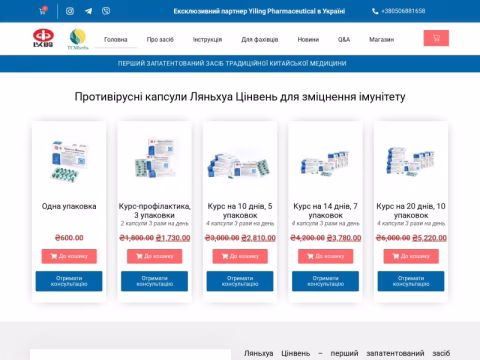
Task: Click the discounted price ₴1,730.00
Action: 173,238
